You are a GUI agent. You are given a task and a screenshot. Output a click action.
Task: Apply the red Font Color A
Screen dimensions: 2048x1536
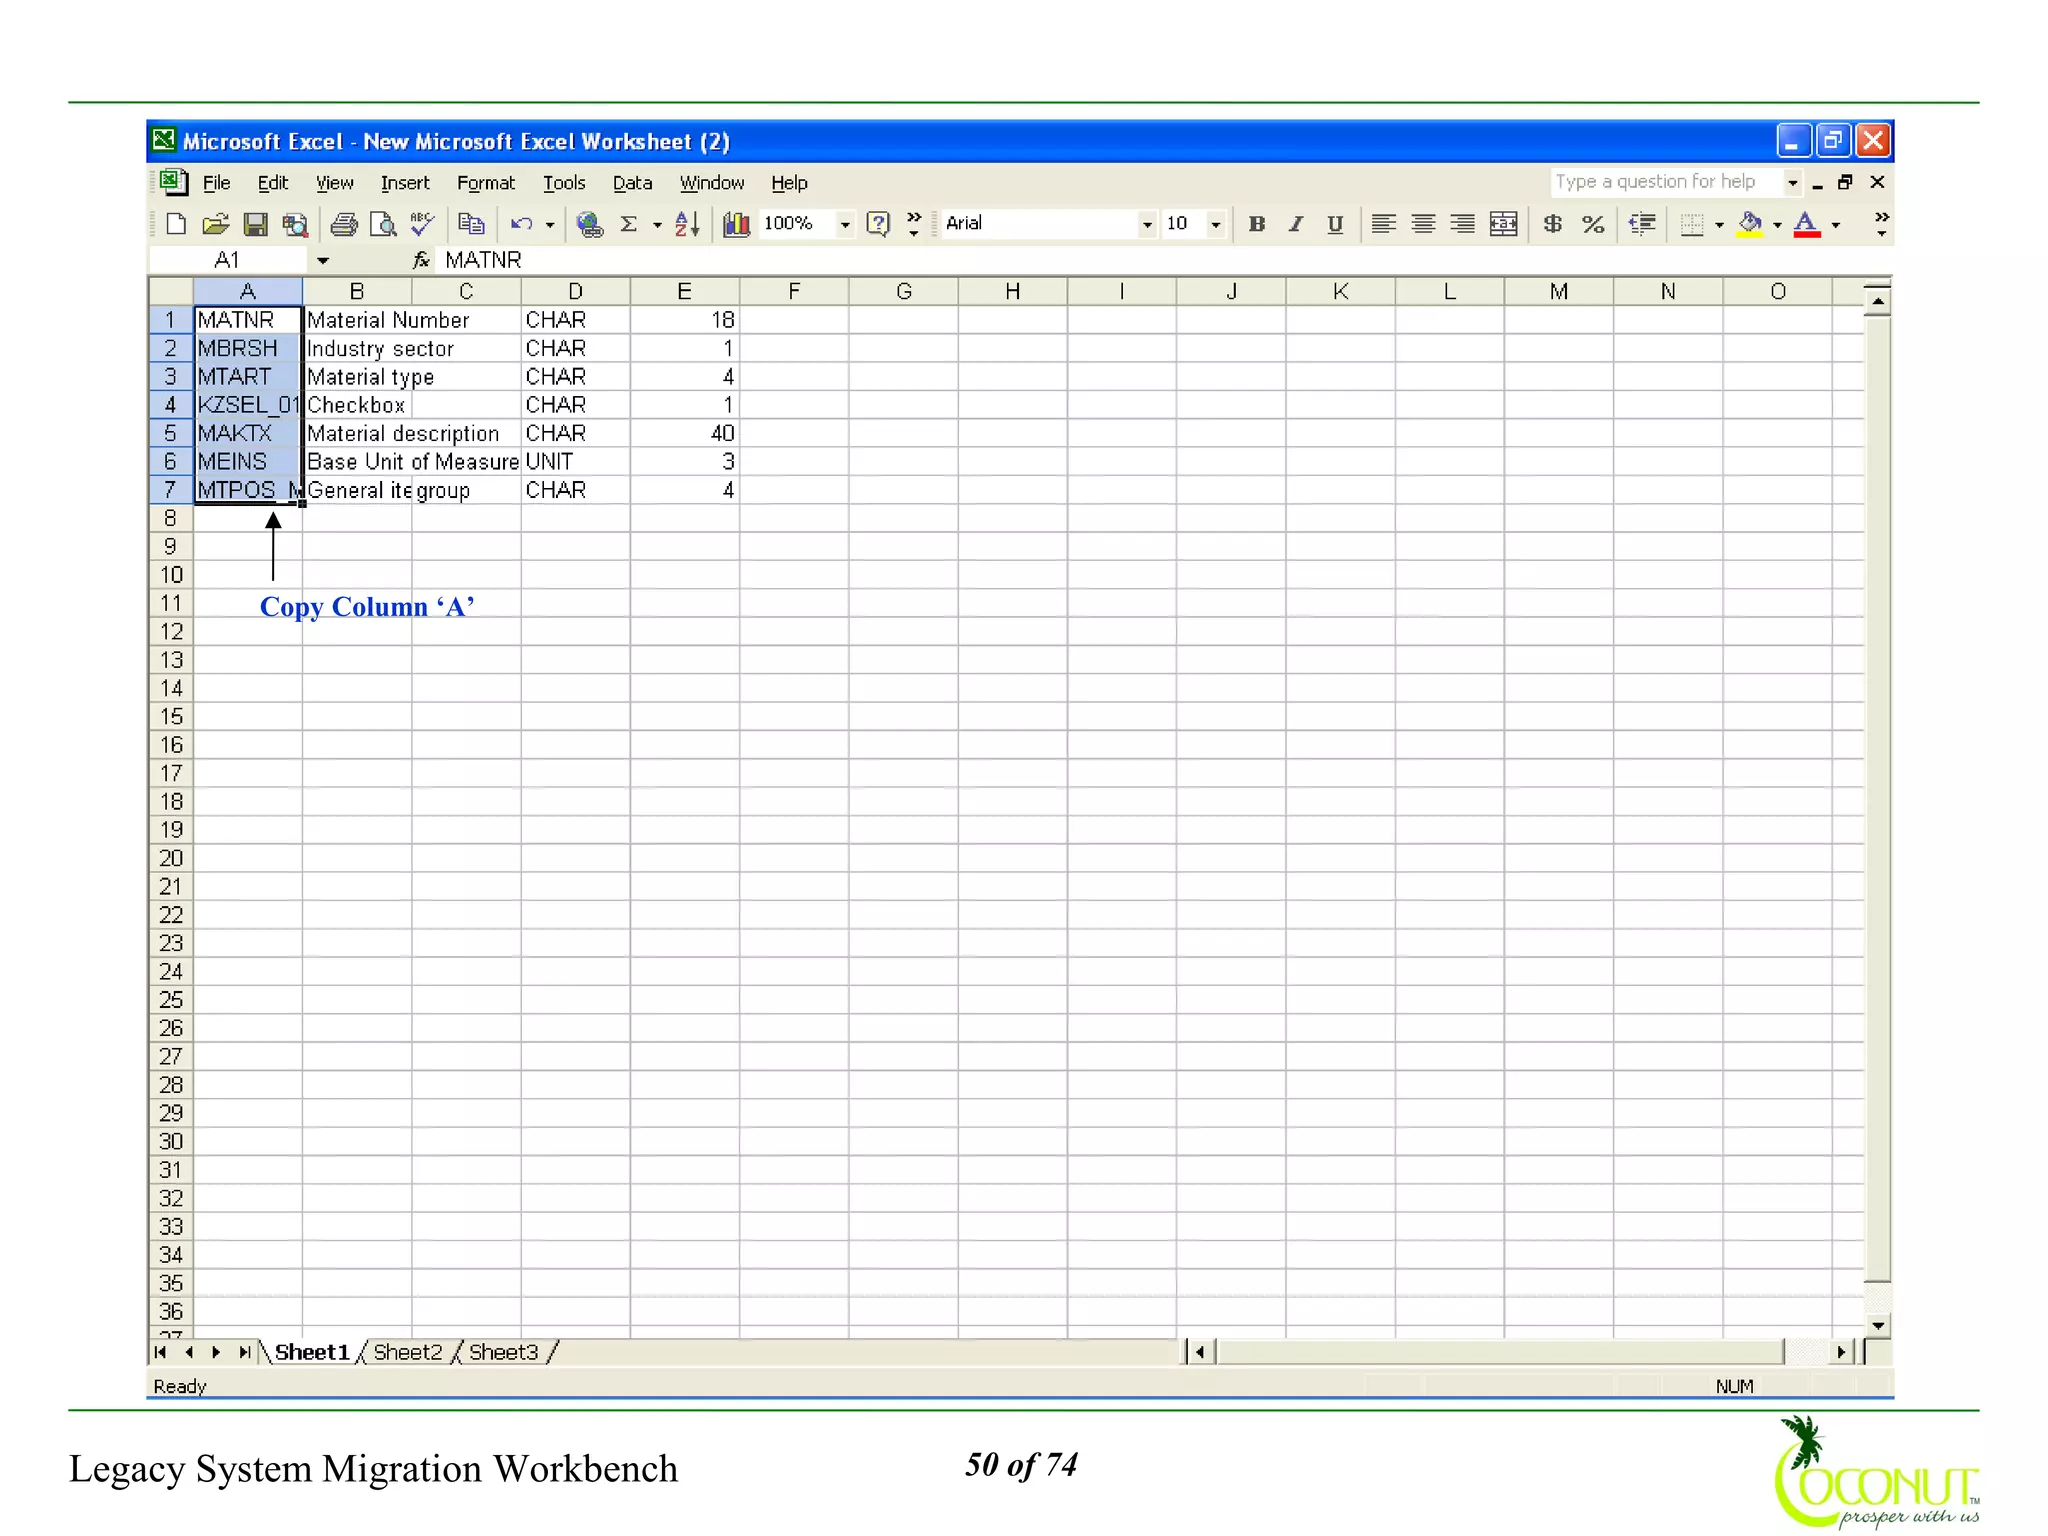point(1806,224)
